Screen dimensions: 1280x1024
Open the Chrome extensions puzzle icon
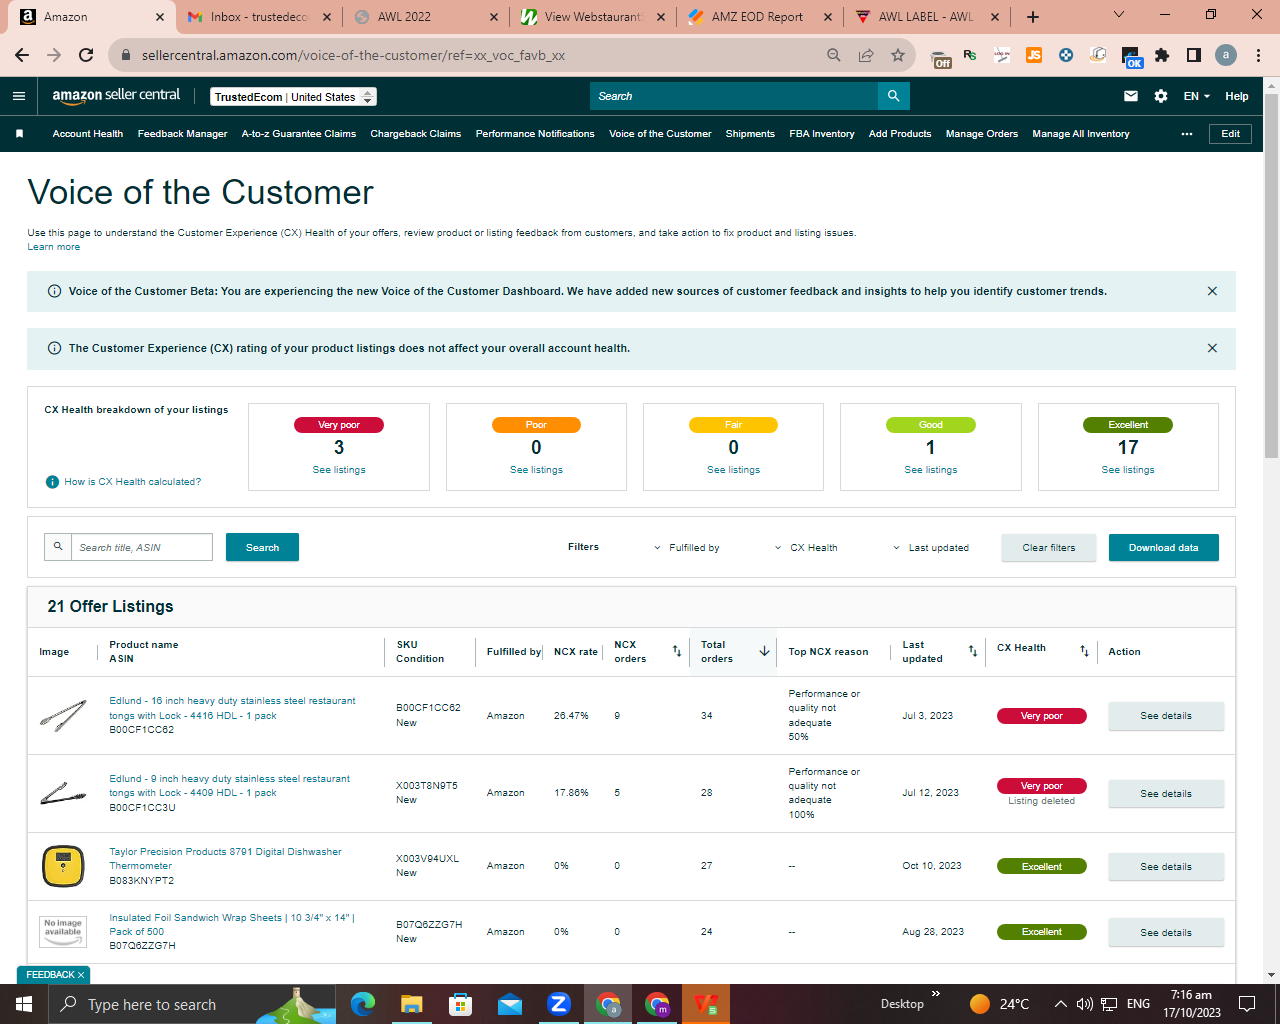[x=1162, y=55]
